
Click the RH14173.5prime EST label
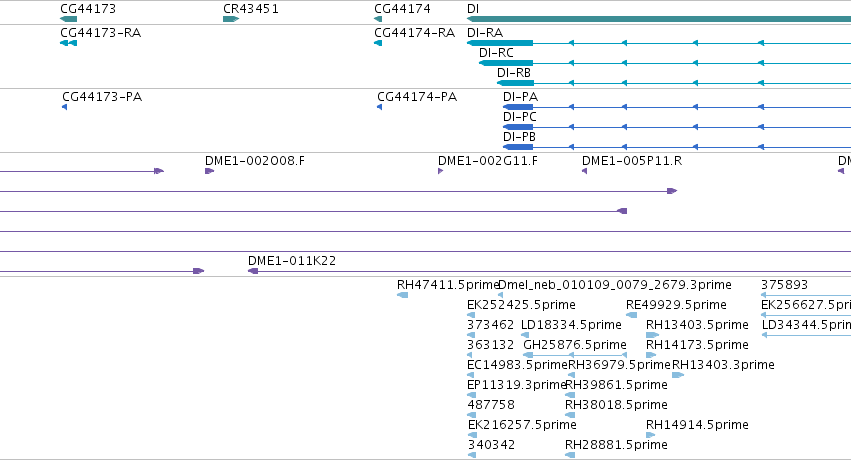pos(697,345)
